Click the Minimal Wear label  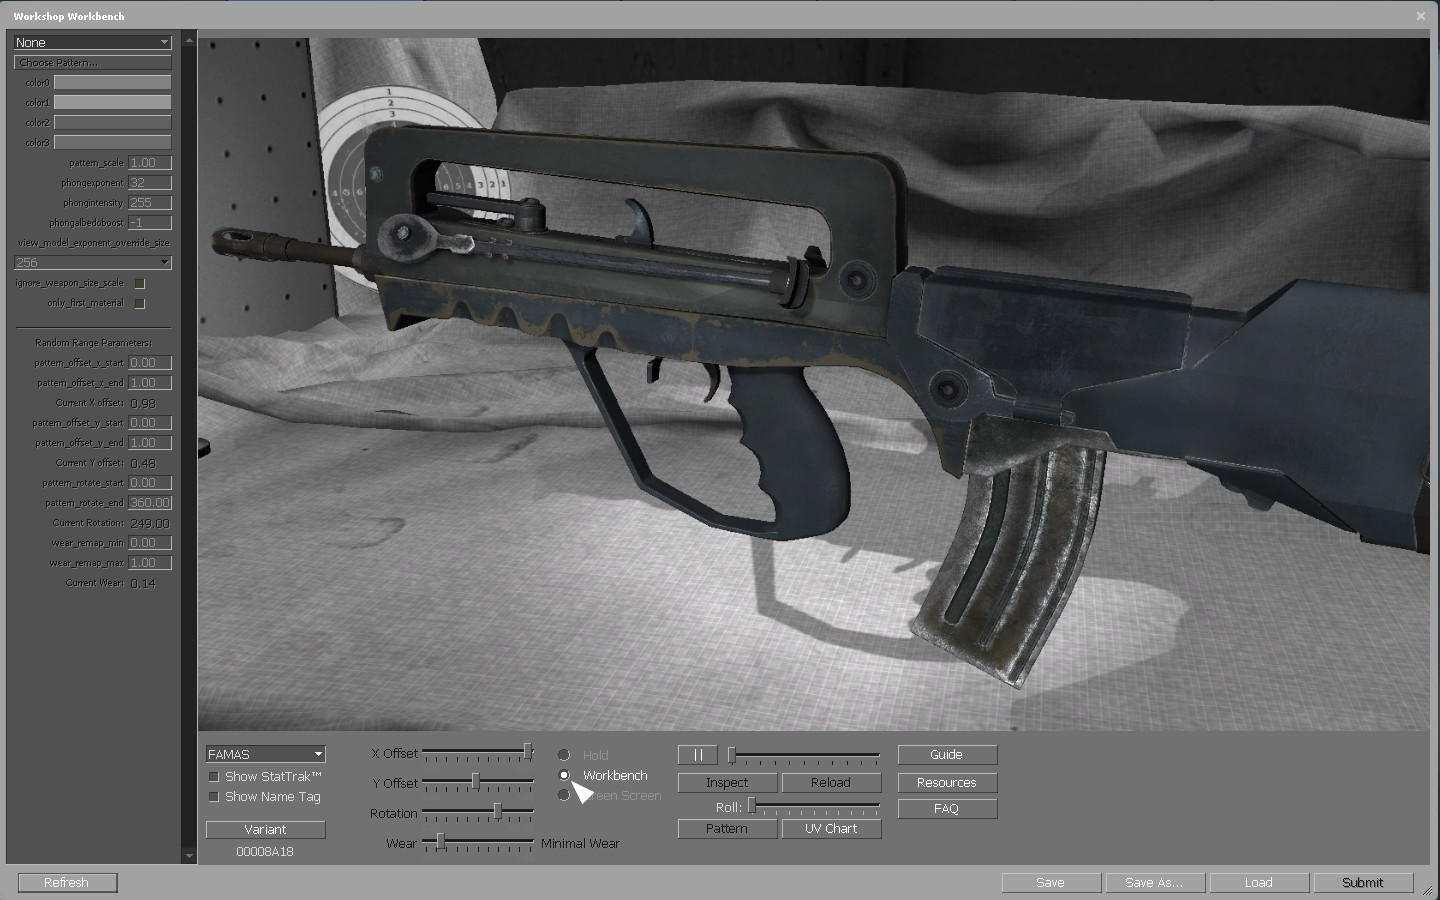(x=580, y=844)
